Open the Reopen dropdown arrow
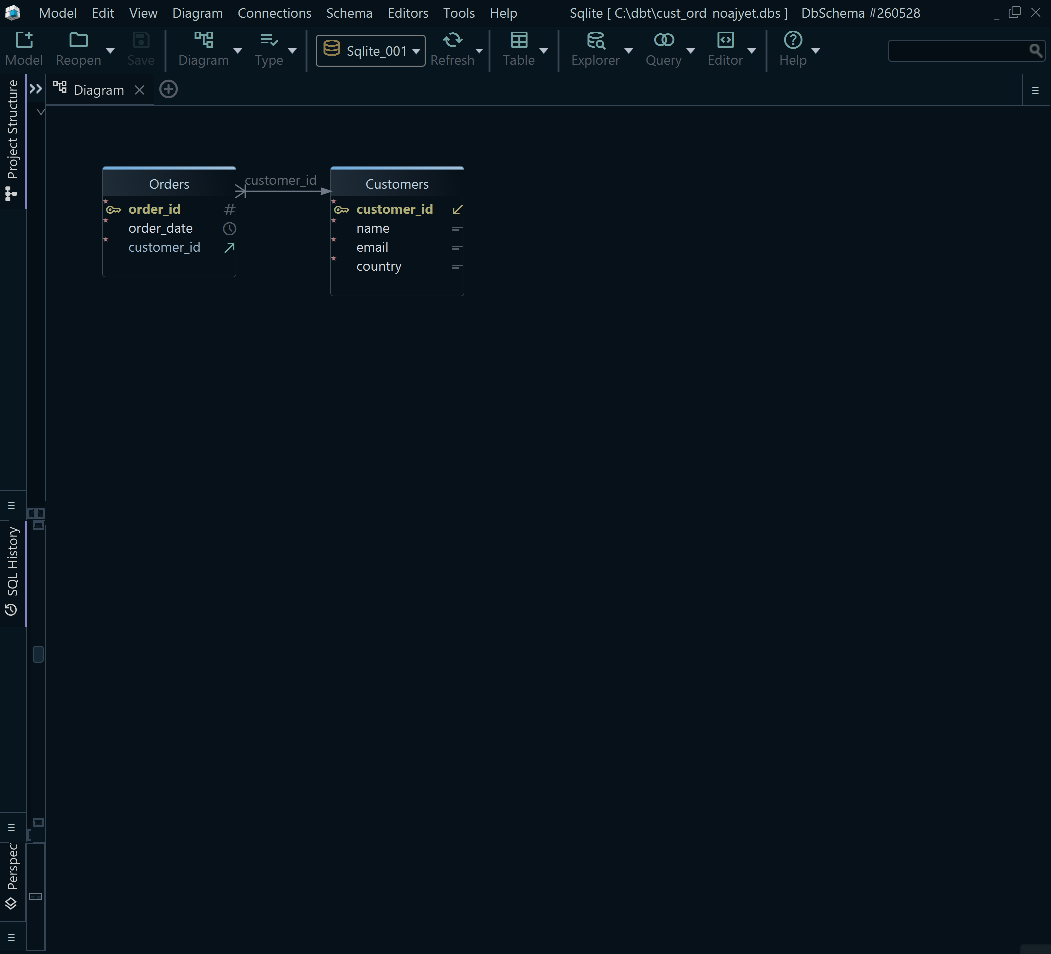The width and height of the screenshot is (1051, 954). 111,50
